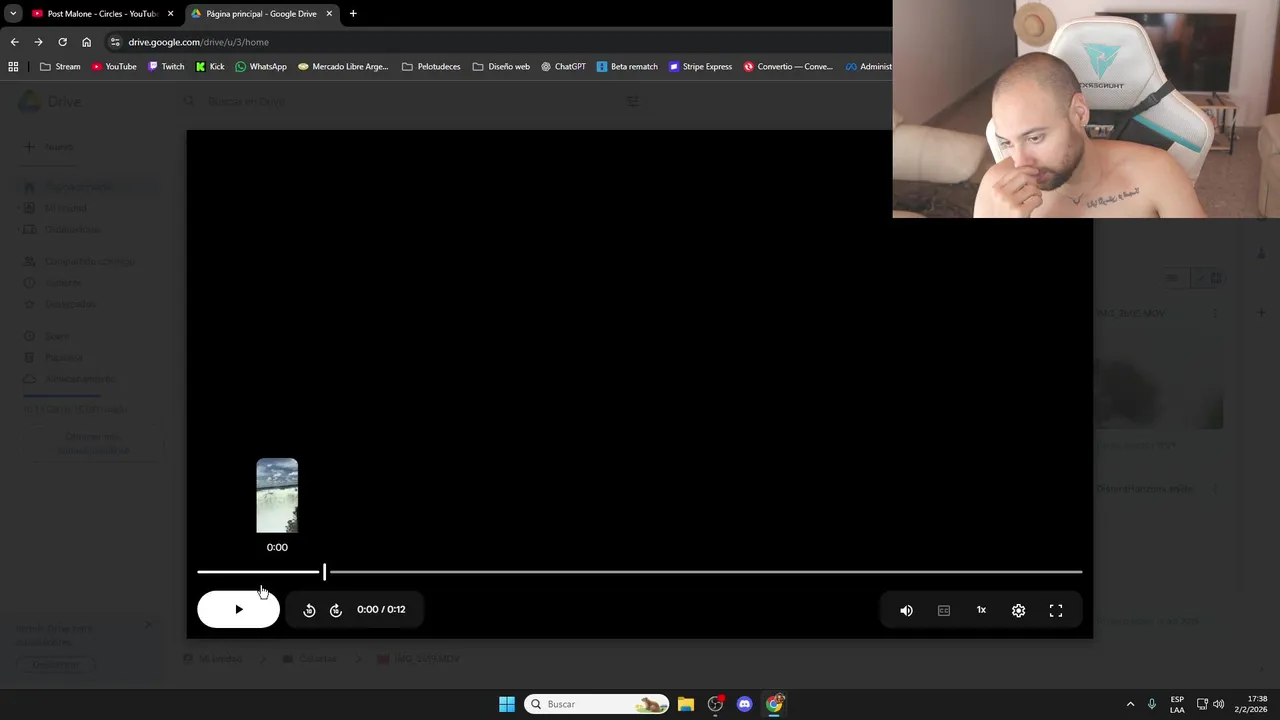
Task: Open the Beta rematch bookmark
Action: 627,67
